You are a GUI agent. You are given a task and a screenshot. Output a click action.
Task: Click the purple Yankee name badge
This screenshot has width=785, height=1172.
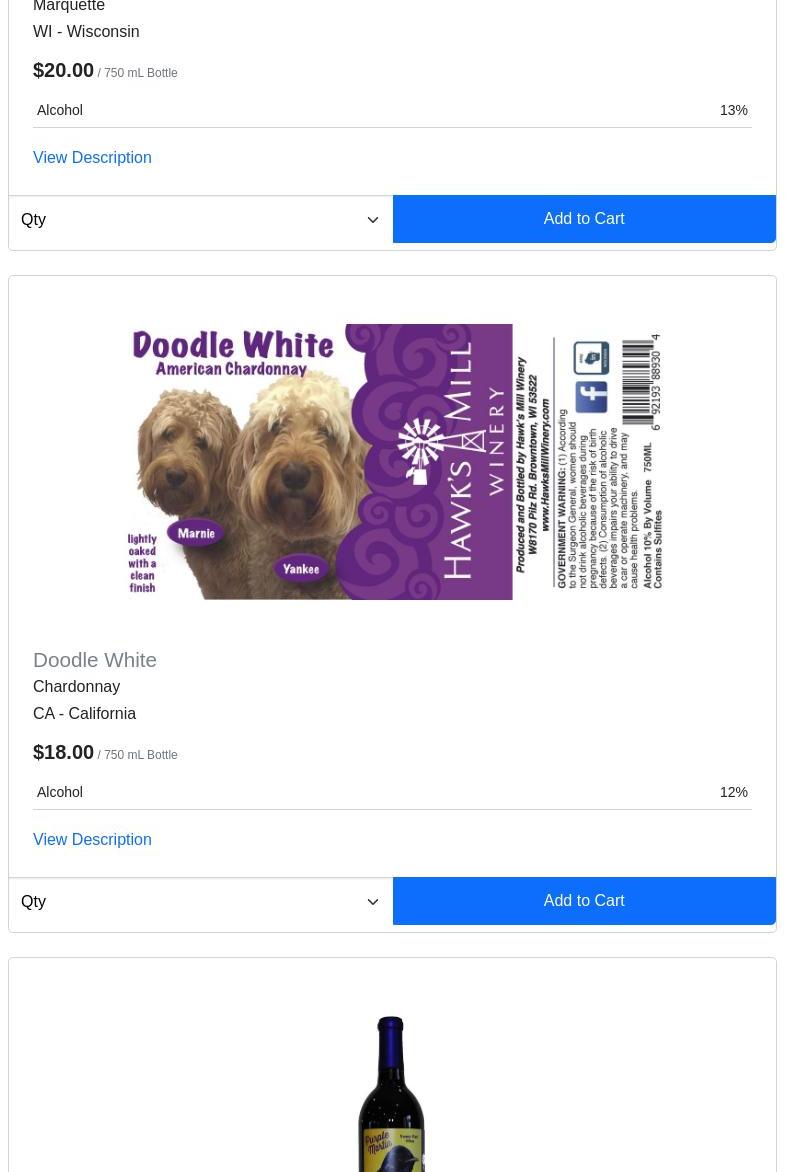pos(301,569)
